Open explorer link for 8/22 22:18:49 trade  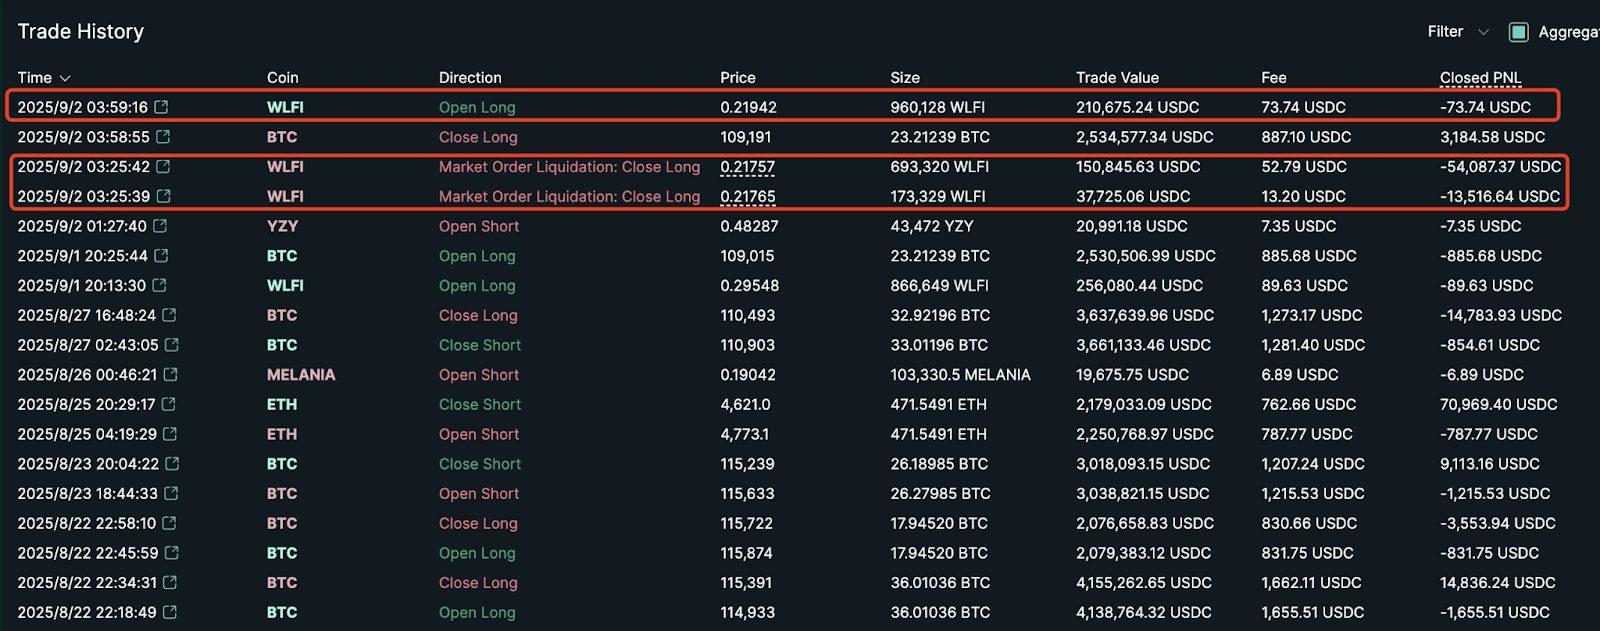pyautogui.click(x=170, y=612)
